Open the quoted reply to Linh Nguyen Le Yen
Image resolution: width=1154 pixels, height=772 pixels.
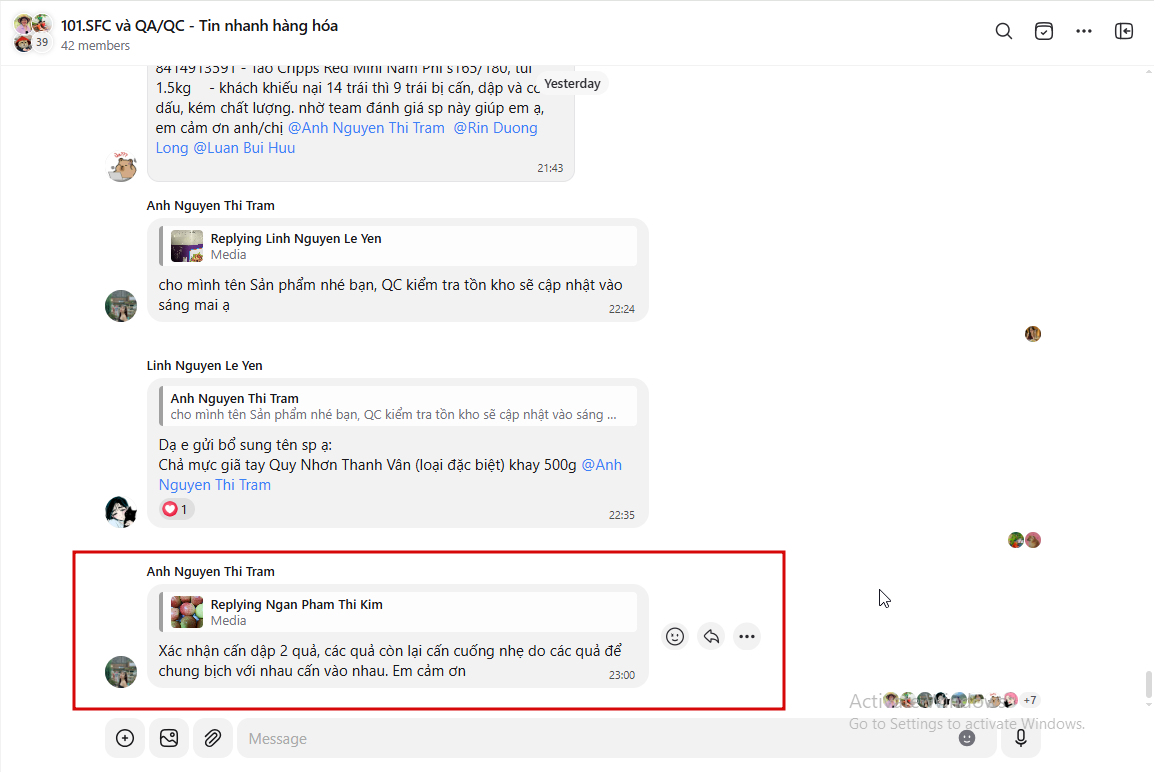tap(398, 246)
